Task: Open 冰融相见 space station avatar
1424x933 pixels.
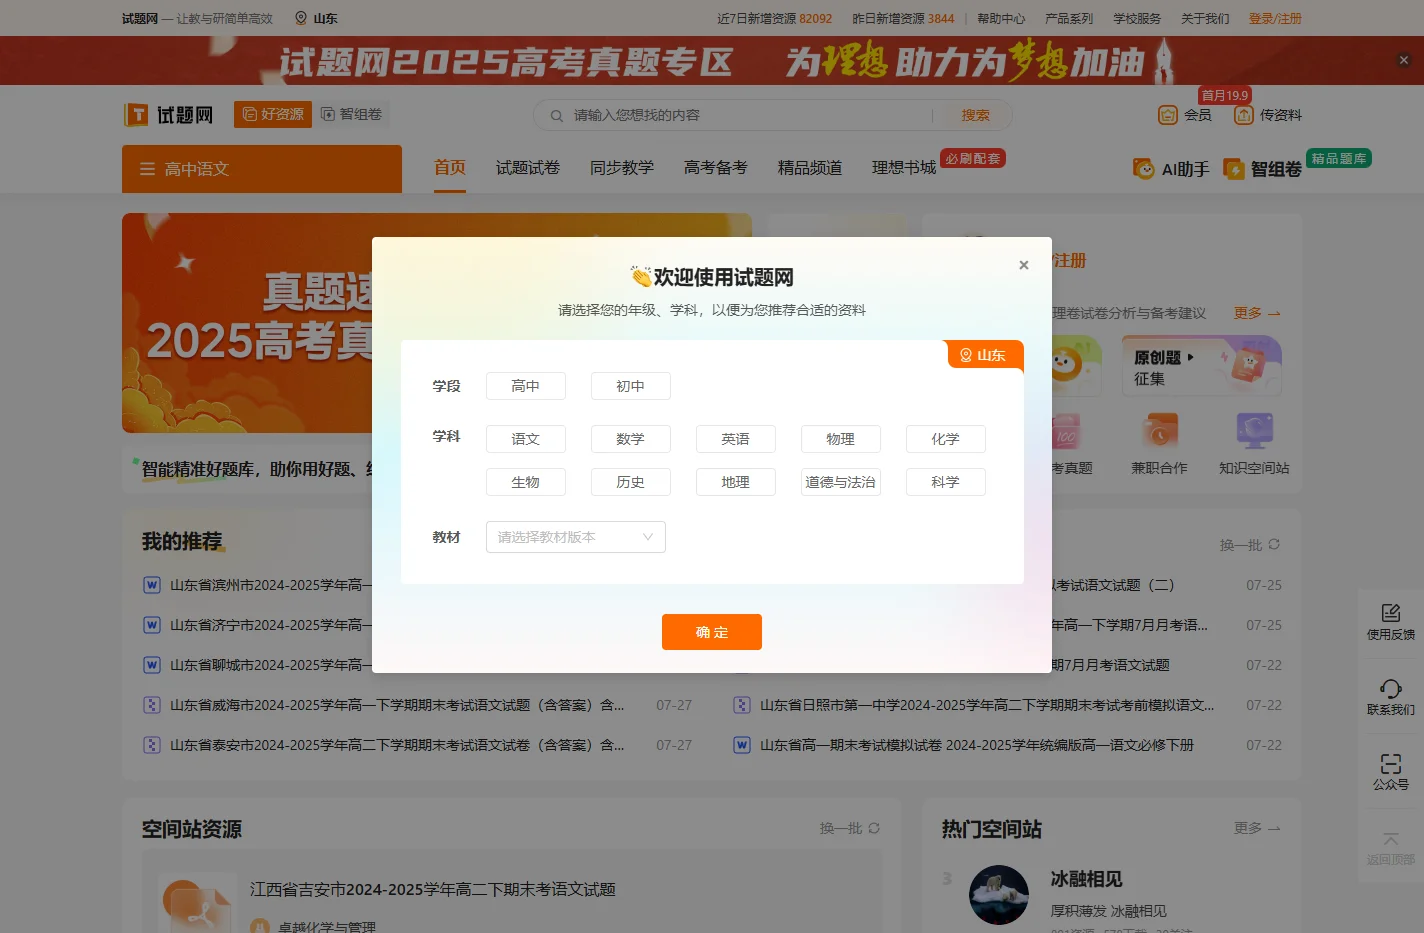Action: pyautogui.click(x=998, y=895)
